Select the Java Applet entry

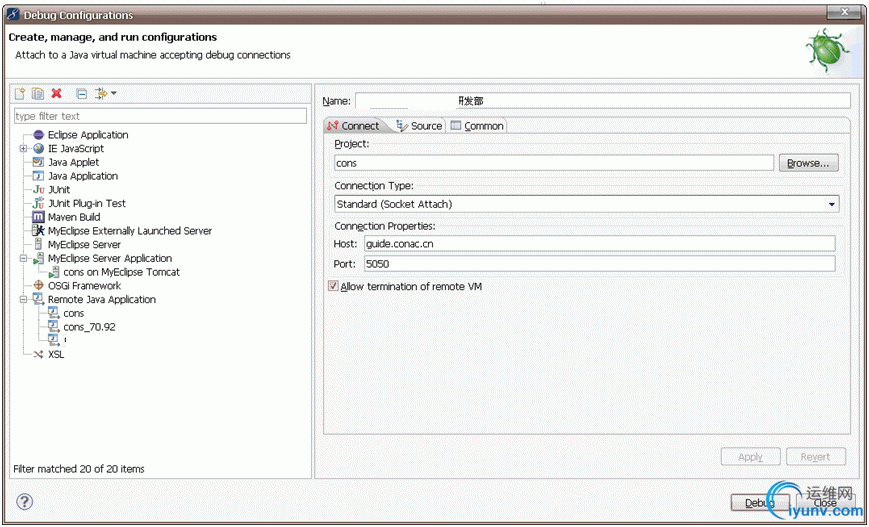(x=74, y=162)
